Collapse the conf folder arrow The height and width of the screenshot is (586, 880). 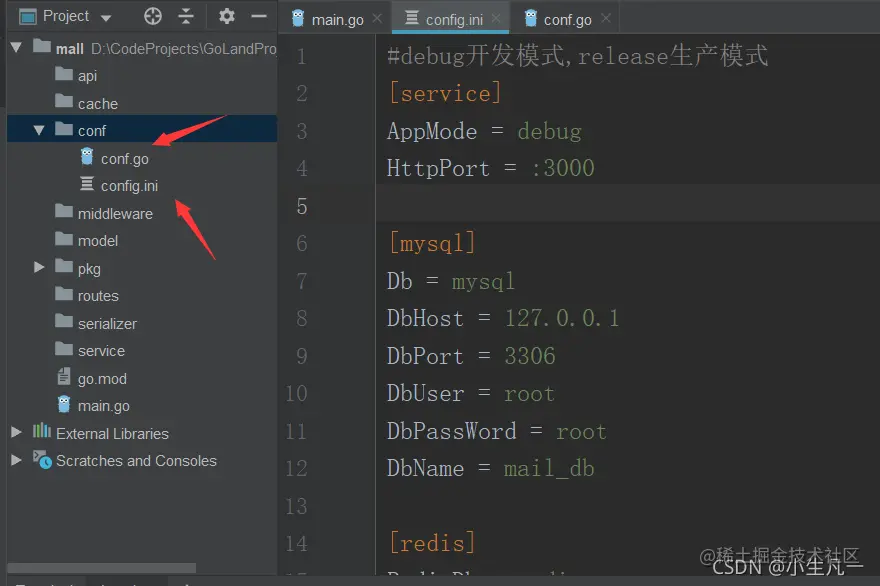tap(39, 130)
